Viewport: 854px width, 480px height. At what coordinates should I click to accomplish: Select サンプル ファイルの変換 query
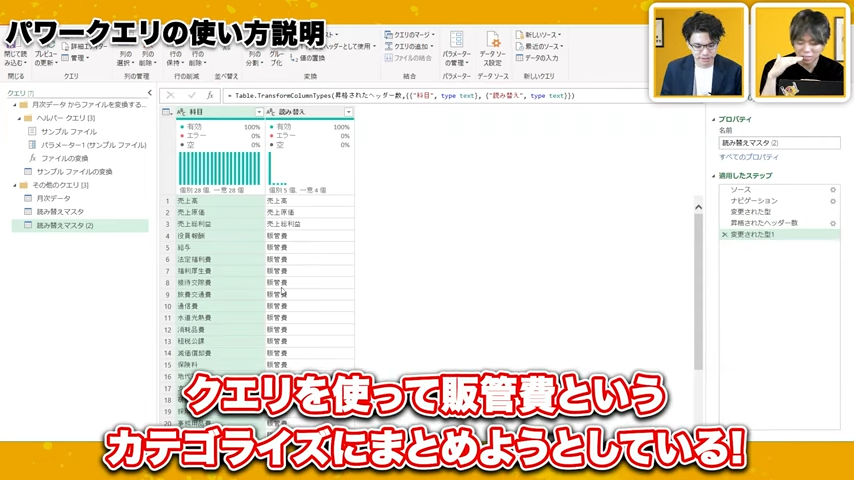coord(74,172)
